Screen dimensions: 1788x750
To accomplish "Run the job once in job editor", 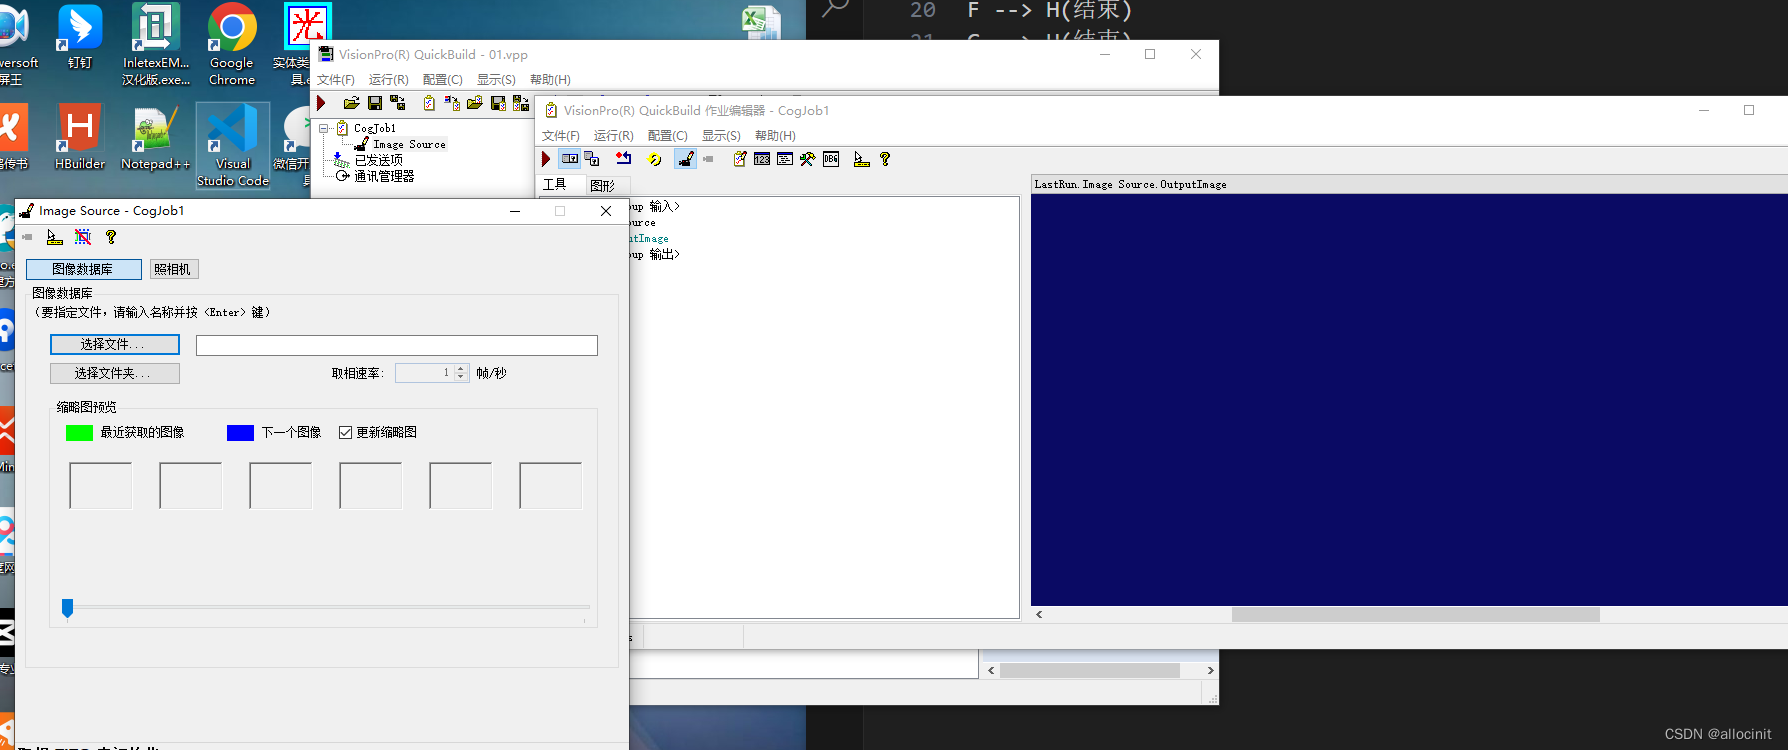I will (546, 159).
